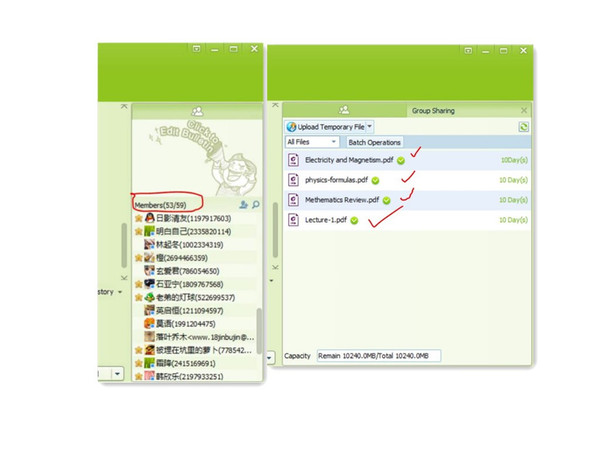Open the story dropdown arrow in left window

[x=120, y=292]
